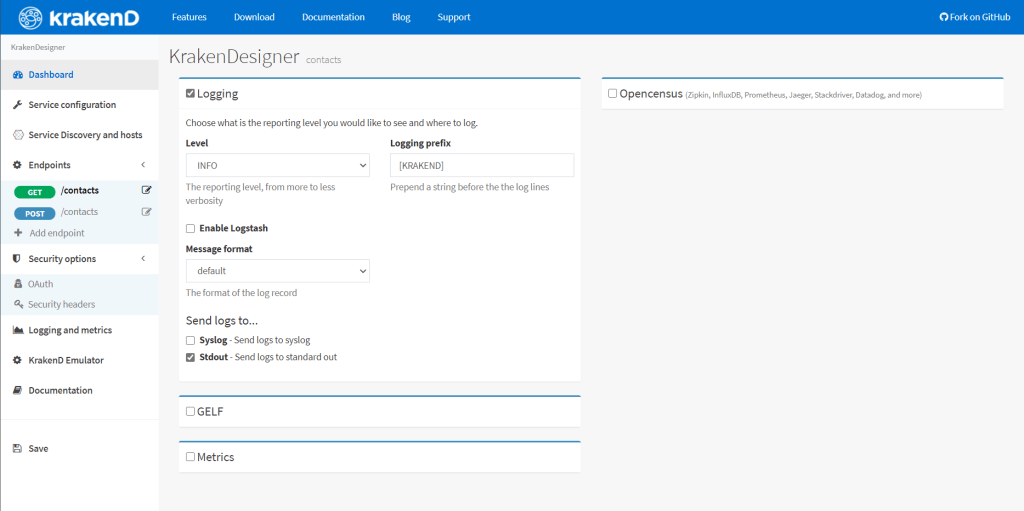Click the green GET method badge
The height and width of the screenshot is (511, 1024).
tap(35, 192)
